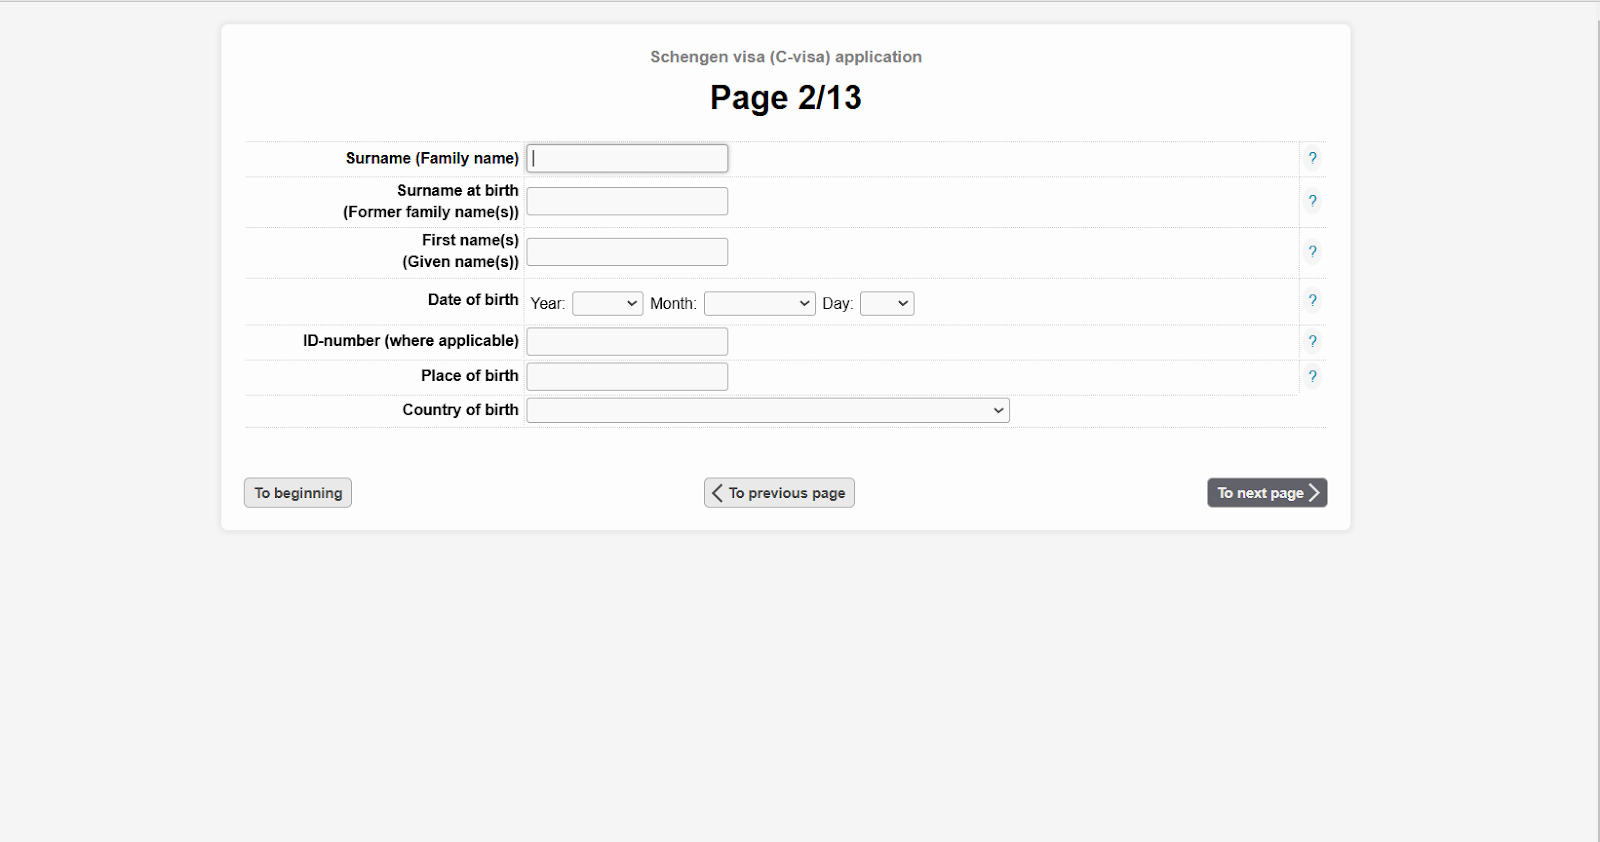Click the Country of birth label
Screen dimensions: 1600x842
460,410
